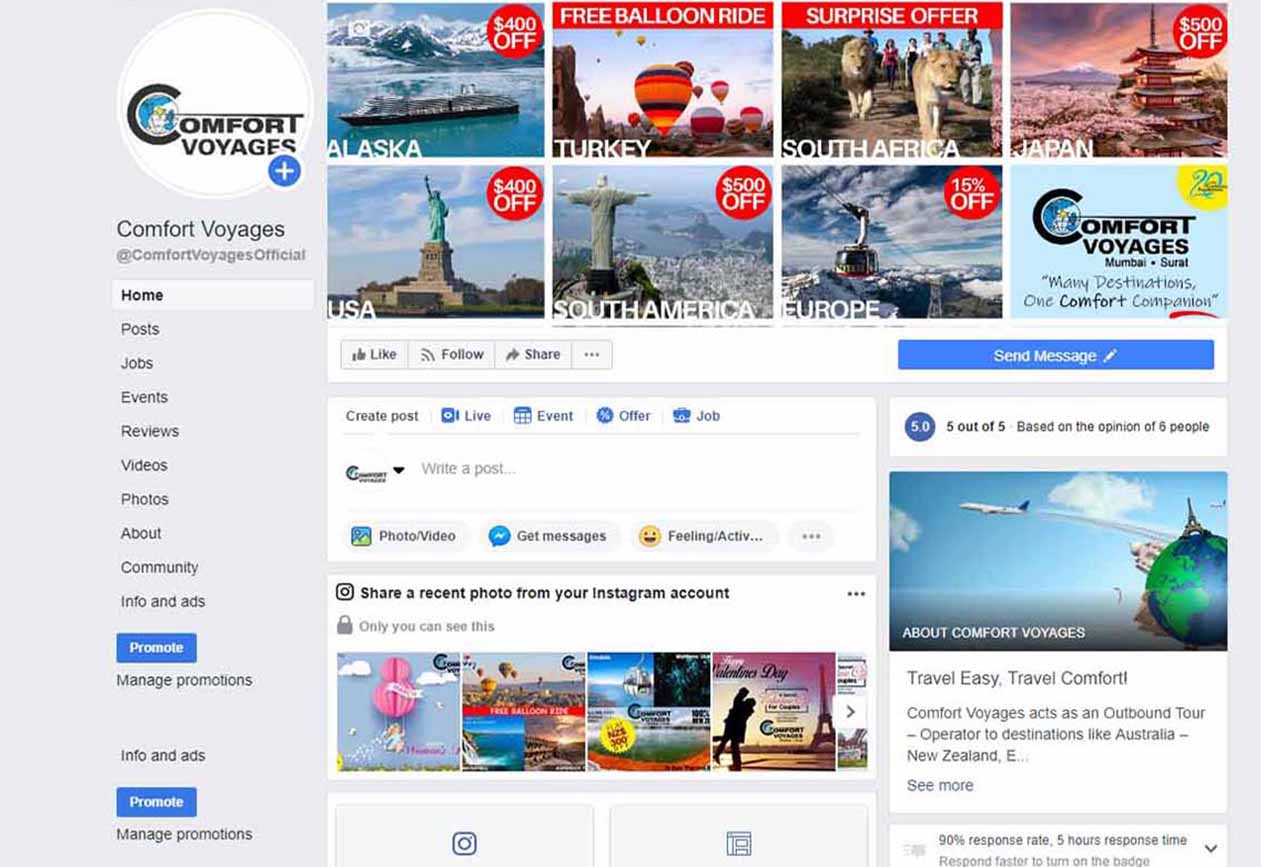Viewport: 1261px width, 867px height.
Task: Open the Japan $500 off tile
Action: click(x=1119, y=79)
